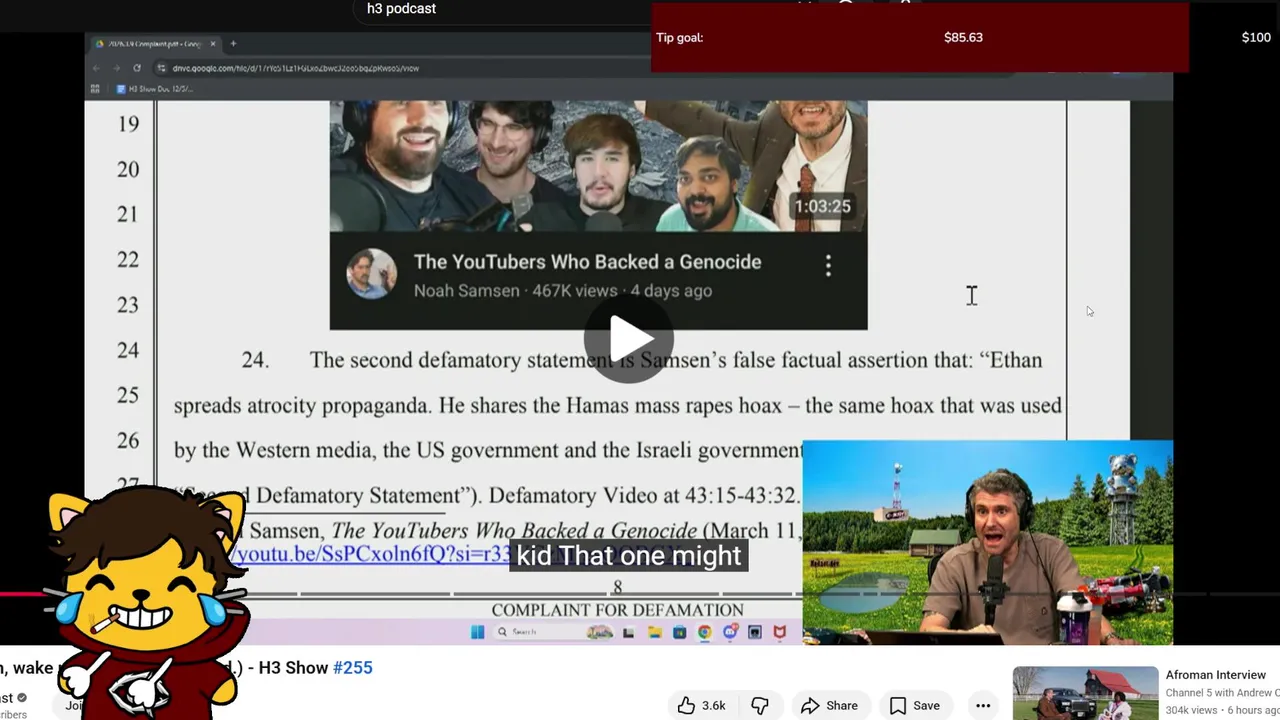Click the Windows taskbar Search box
Viewport: 1280px width, 720px height.
point(553,632)
